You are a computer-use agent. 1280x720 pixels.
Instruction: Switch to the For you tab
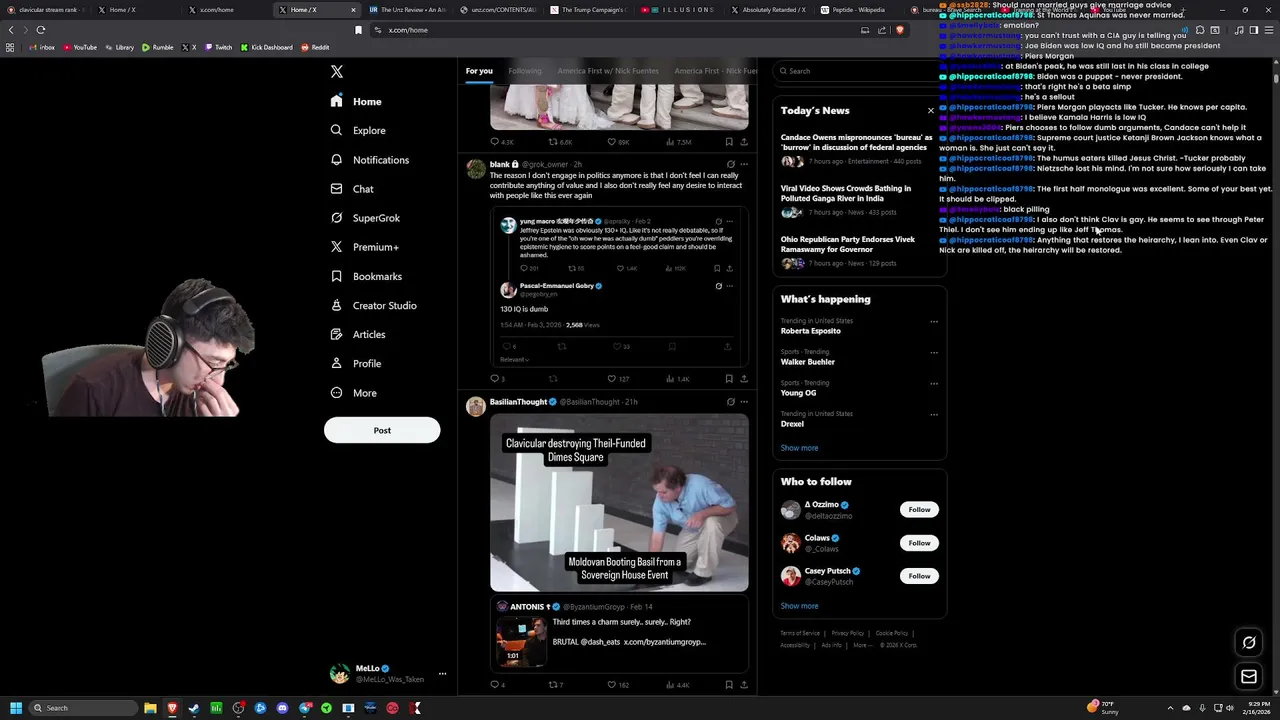[x=479, y=71]
